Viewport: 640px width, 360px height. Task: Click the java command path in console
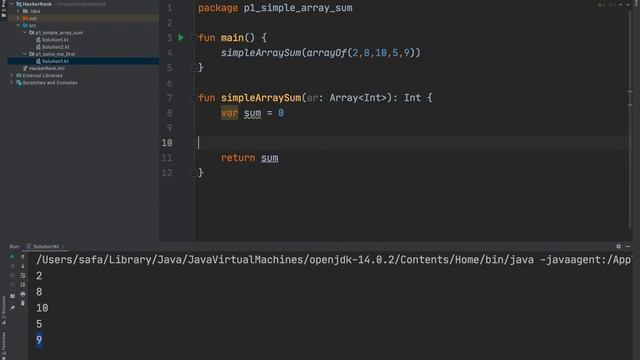pos(333,260)
